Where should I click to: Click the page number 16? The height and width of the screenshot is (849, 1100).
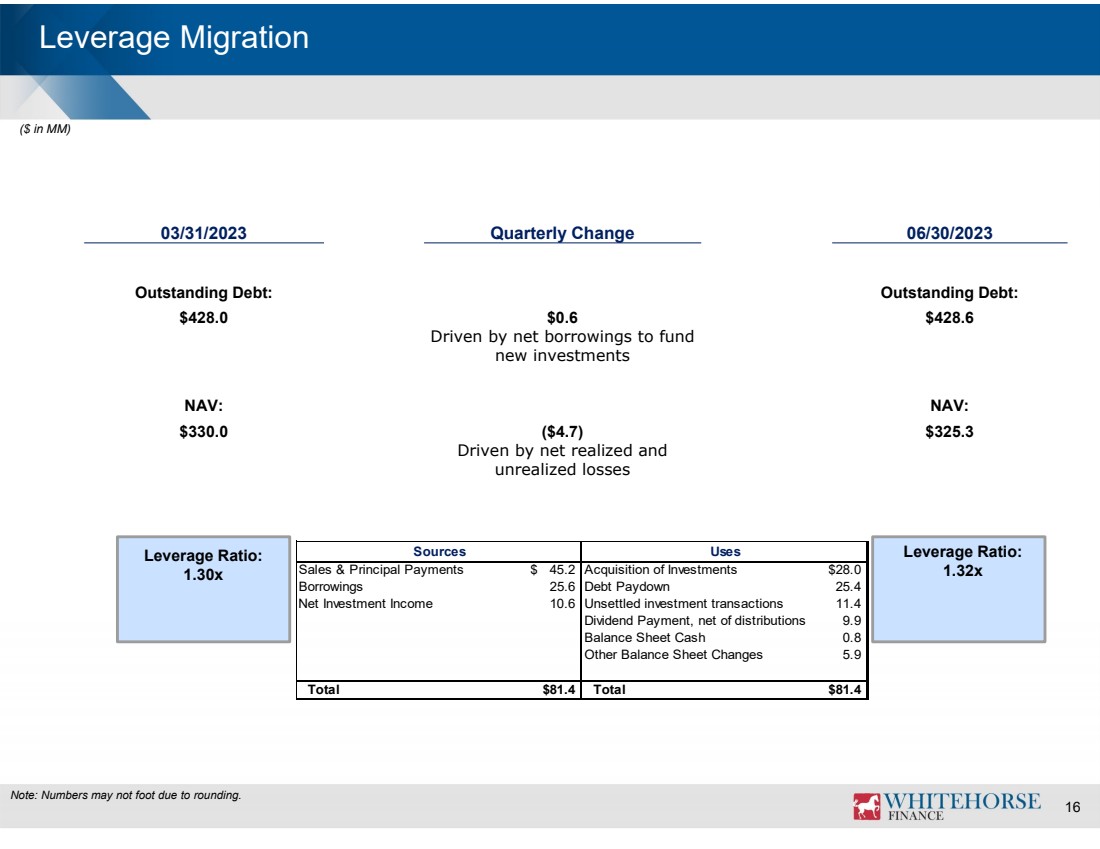(1073, 807)
